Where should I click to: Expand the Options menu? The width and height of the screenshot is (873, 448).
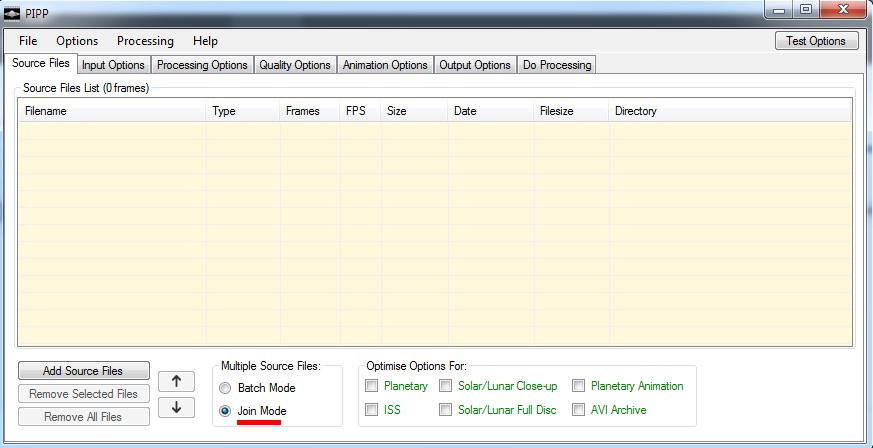77,41
